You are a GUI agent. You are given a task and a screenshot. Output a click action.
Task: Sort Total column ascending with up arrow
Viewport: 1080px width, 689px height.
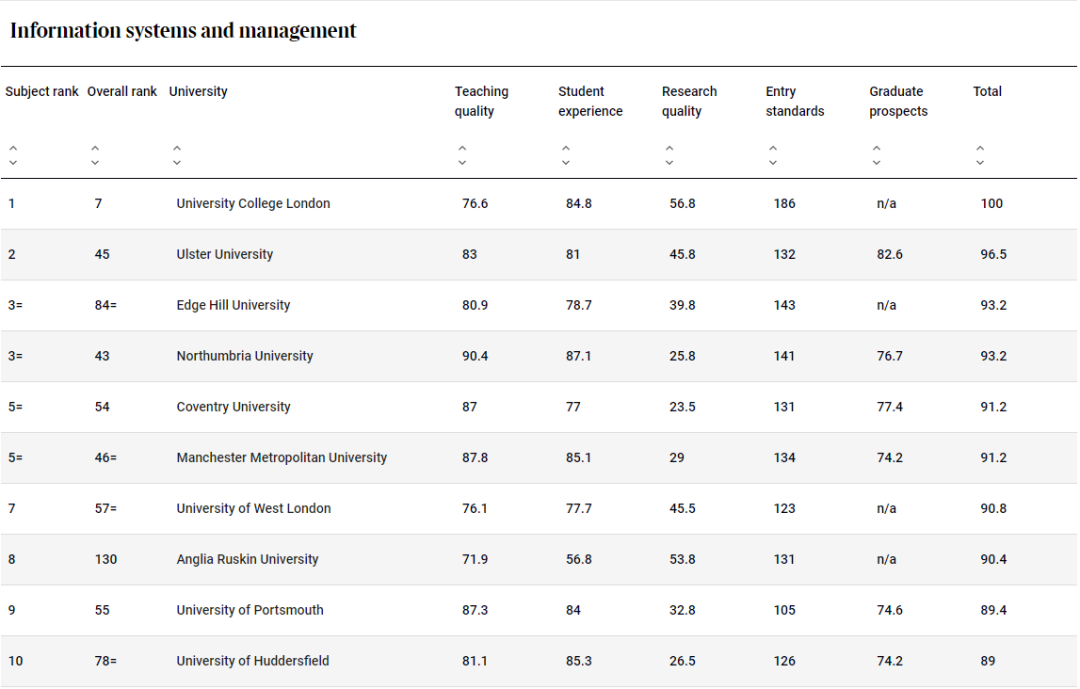tap(980, 149)
